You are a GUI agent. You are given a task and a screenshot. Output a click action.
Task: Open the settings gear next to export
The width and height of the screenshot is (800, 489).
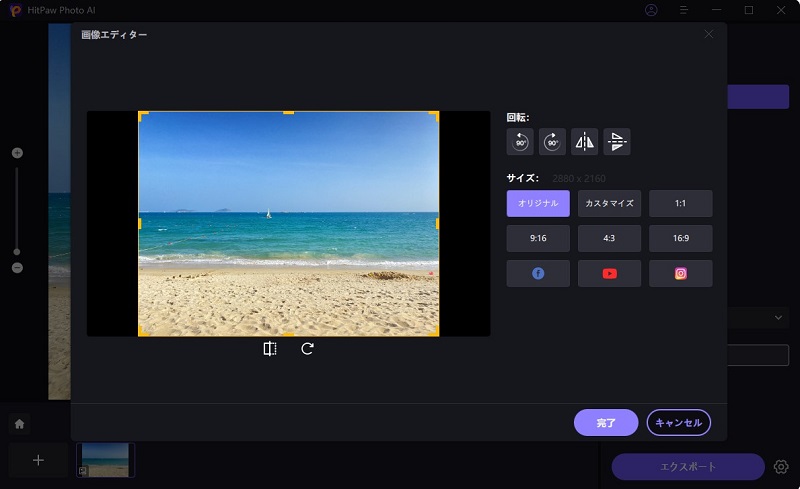pyautogui.click(x=781, y=467)
